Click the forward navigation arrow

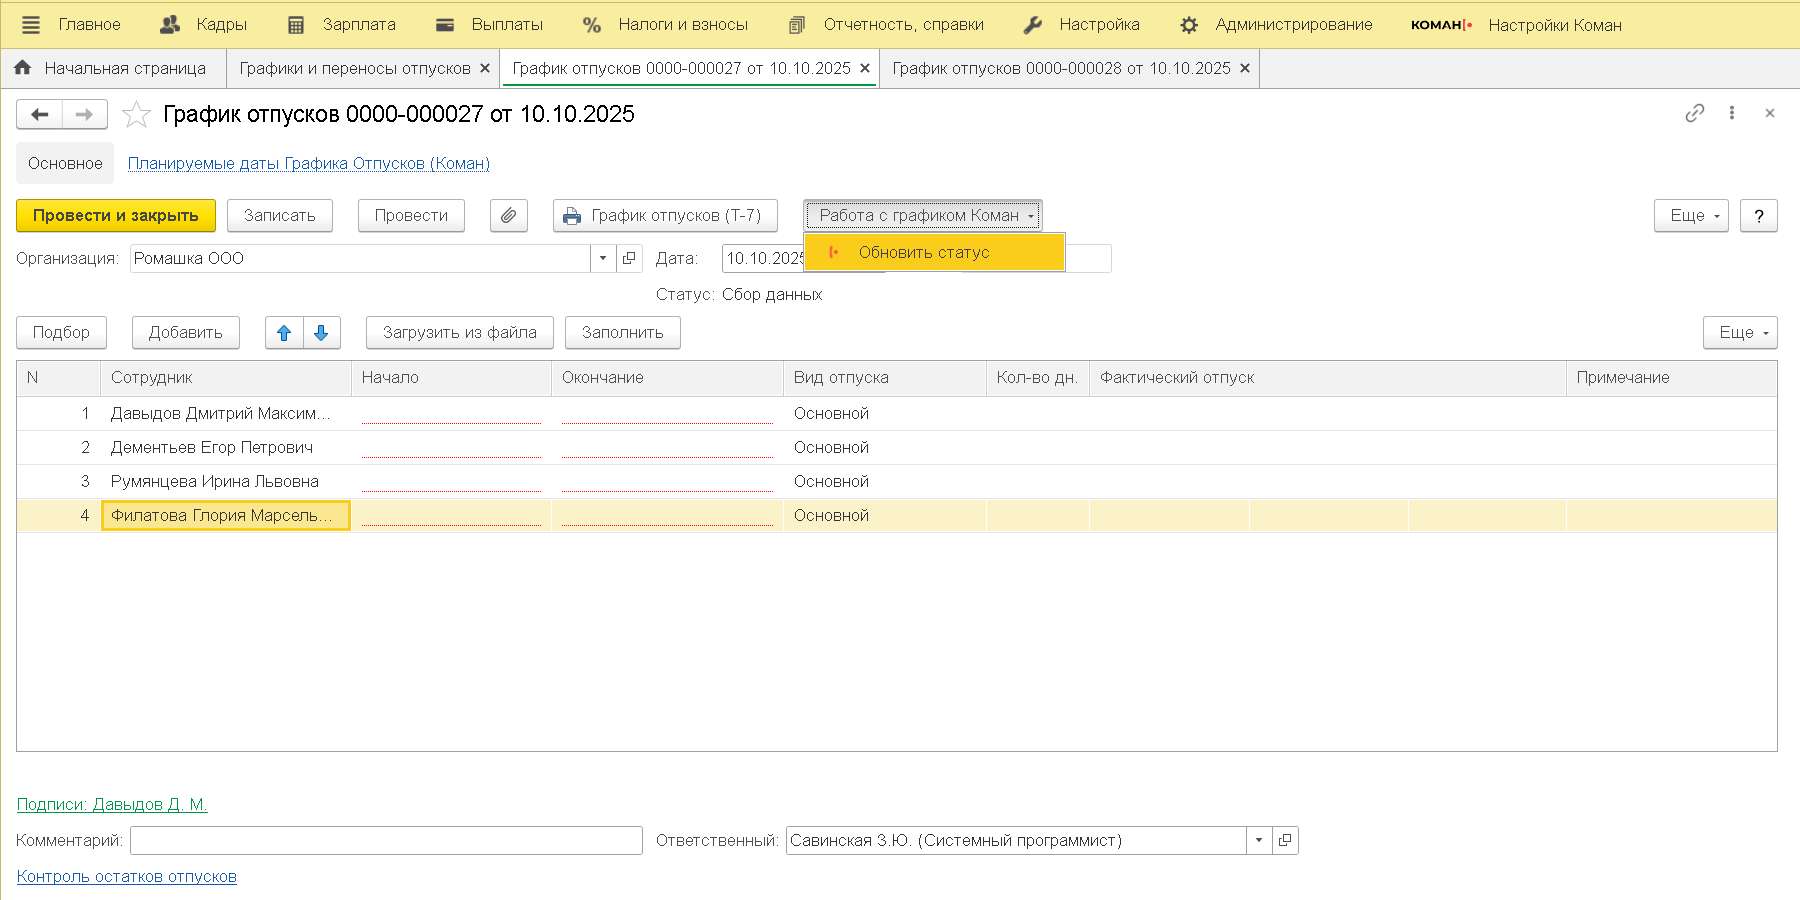(85, 115)
